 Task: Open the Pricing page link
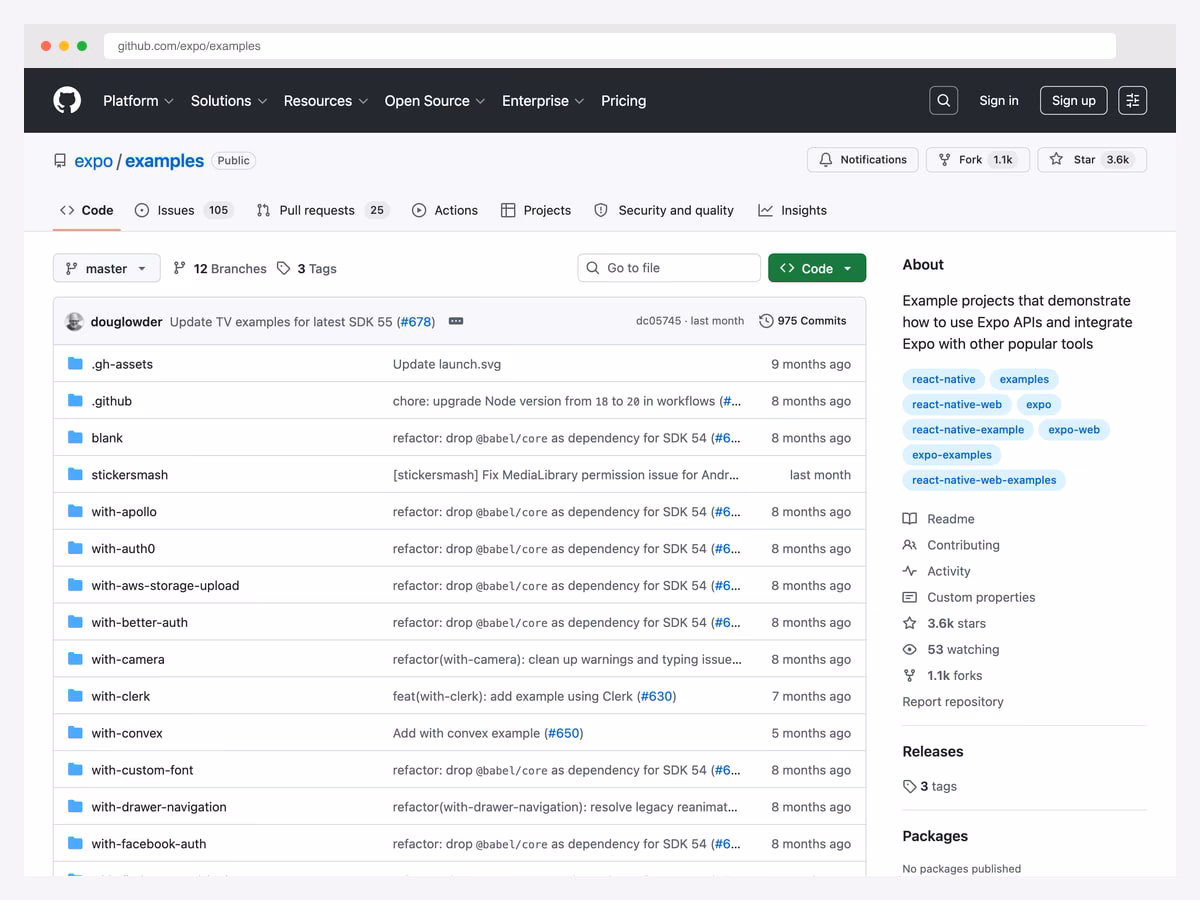click(623, 101)
